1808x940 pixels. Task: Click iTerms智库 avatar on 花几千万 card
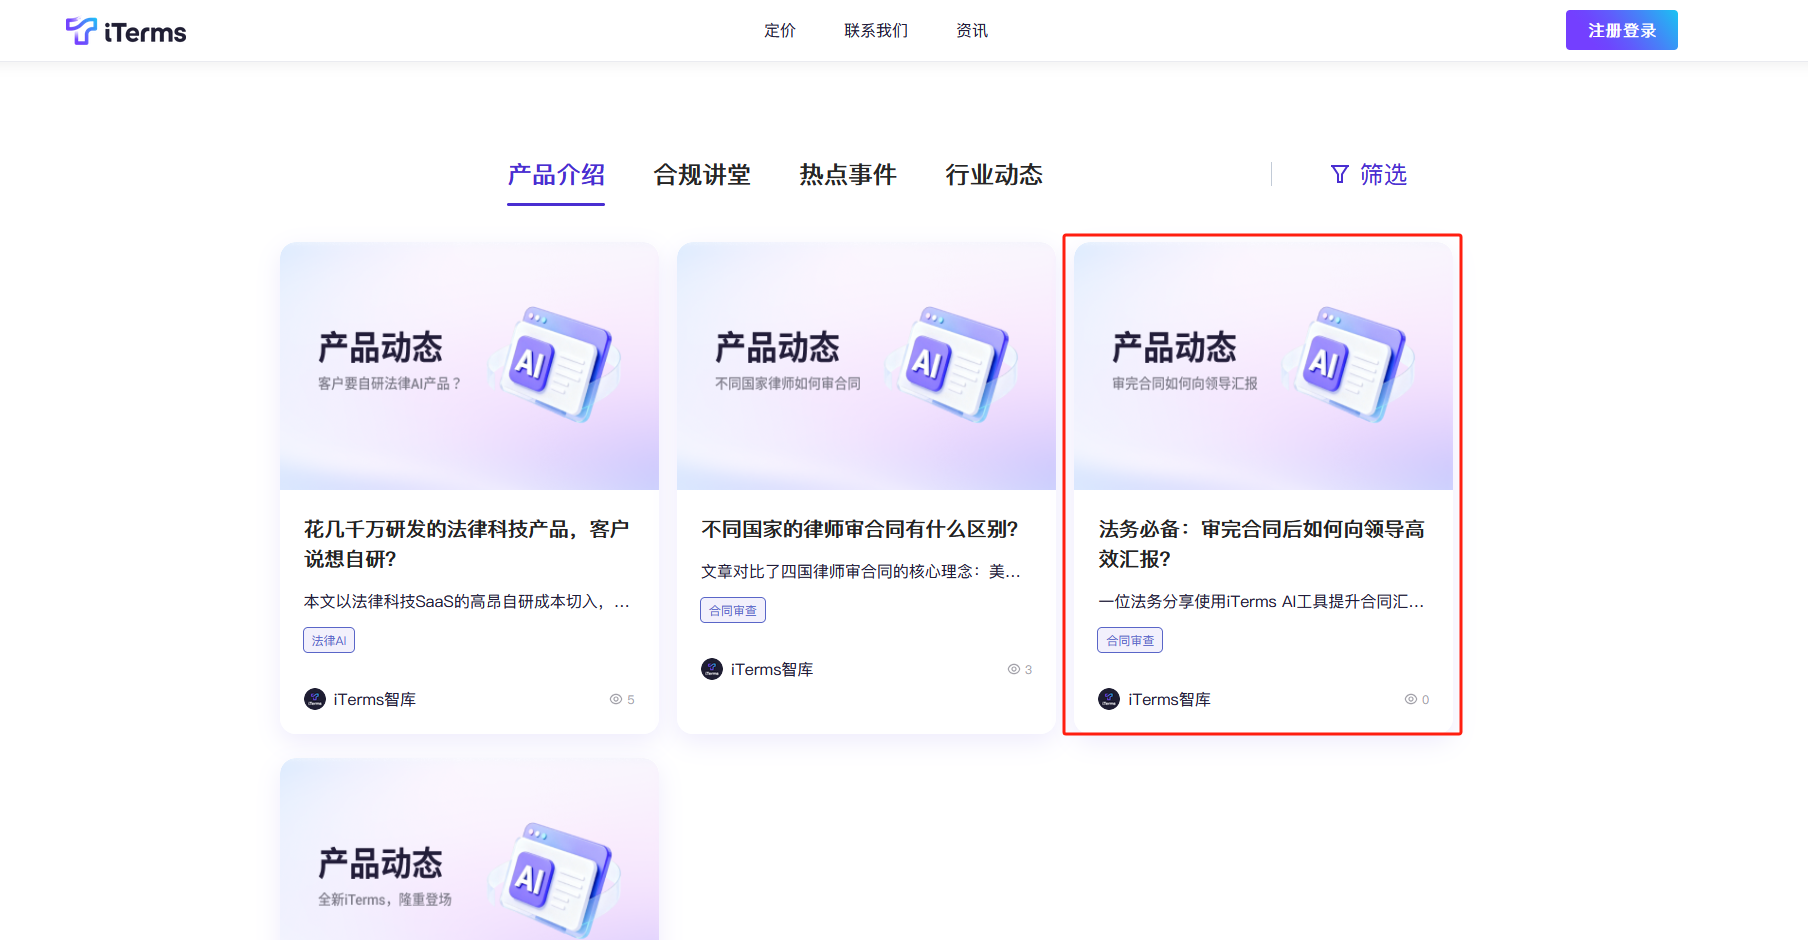pos(315,699)
